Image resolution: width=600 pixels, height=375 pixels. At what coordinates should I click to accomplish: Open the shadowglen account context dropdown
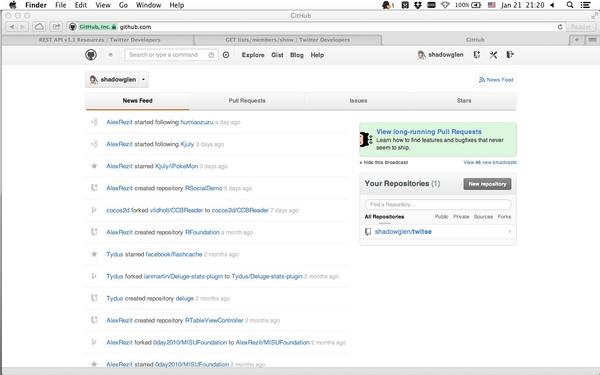(117, 80)
